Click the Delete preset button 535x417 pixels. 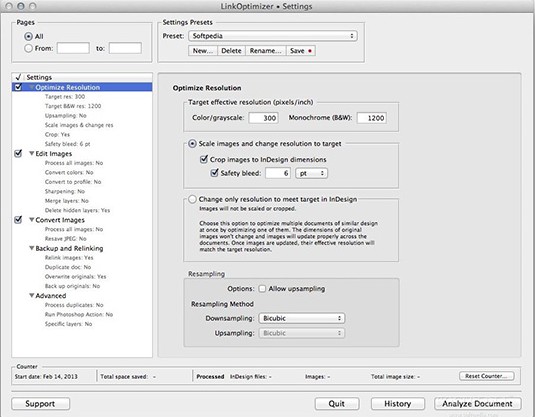pos(231,51)
